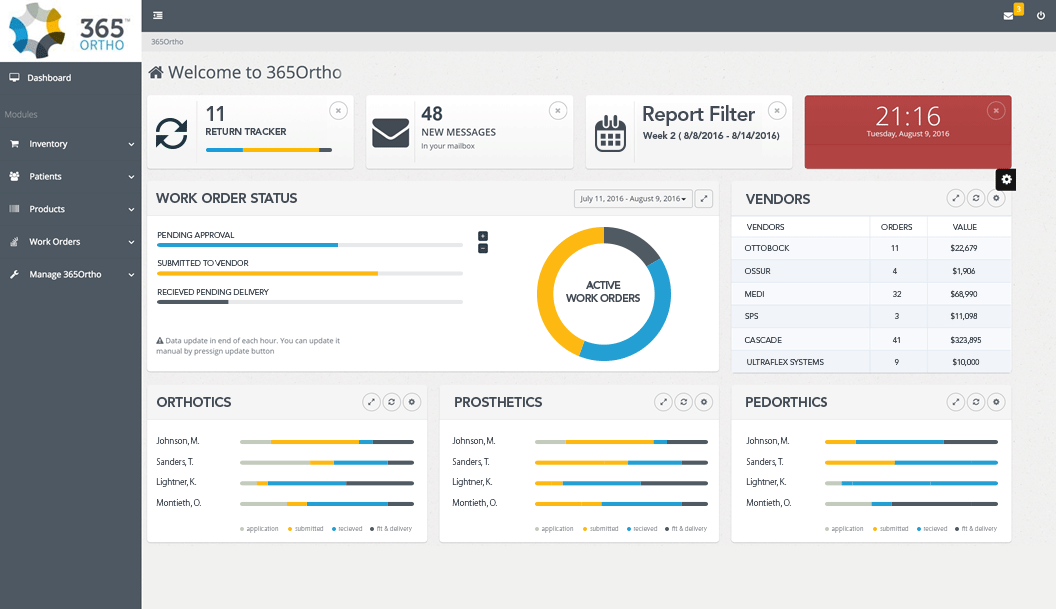Open Pedorthics panel settings gear
The width and height of the screenshot is (1056, 609).
tap(996, 402)
